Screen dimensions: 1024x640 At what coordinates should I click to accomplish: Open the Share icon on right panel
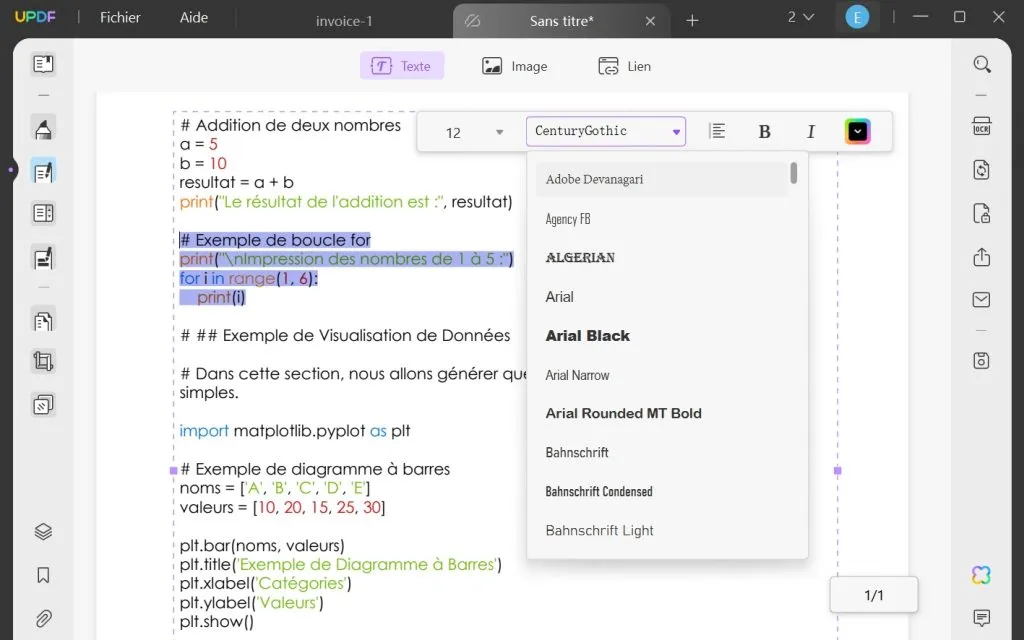(981, 257)
